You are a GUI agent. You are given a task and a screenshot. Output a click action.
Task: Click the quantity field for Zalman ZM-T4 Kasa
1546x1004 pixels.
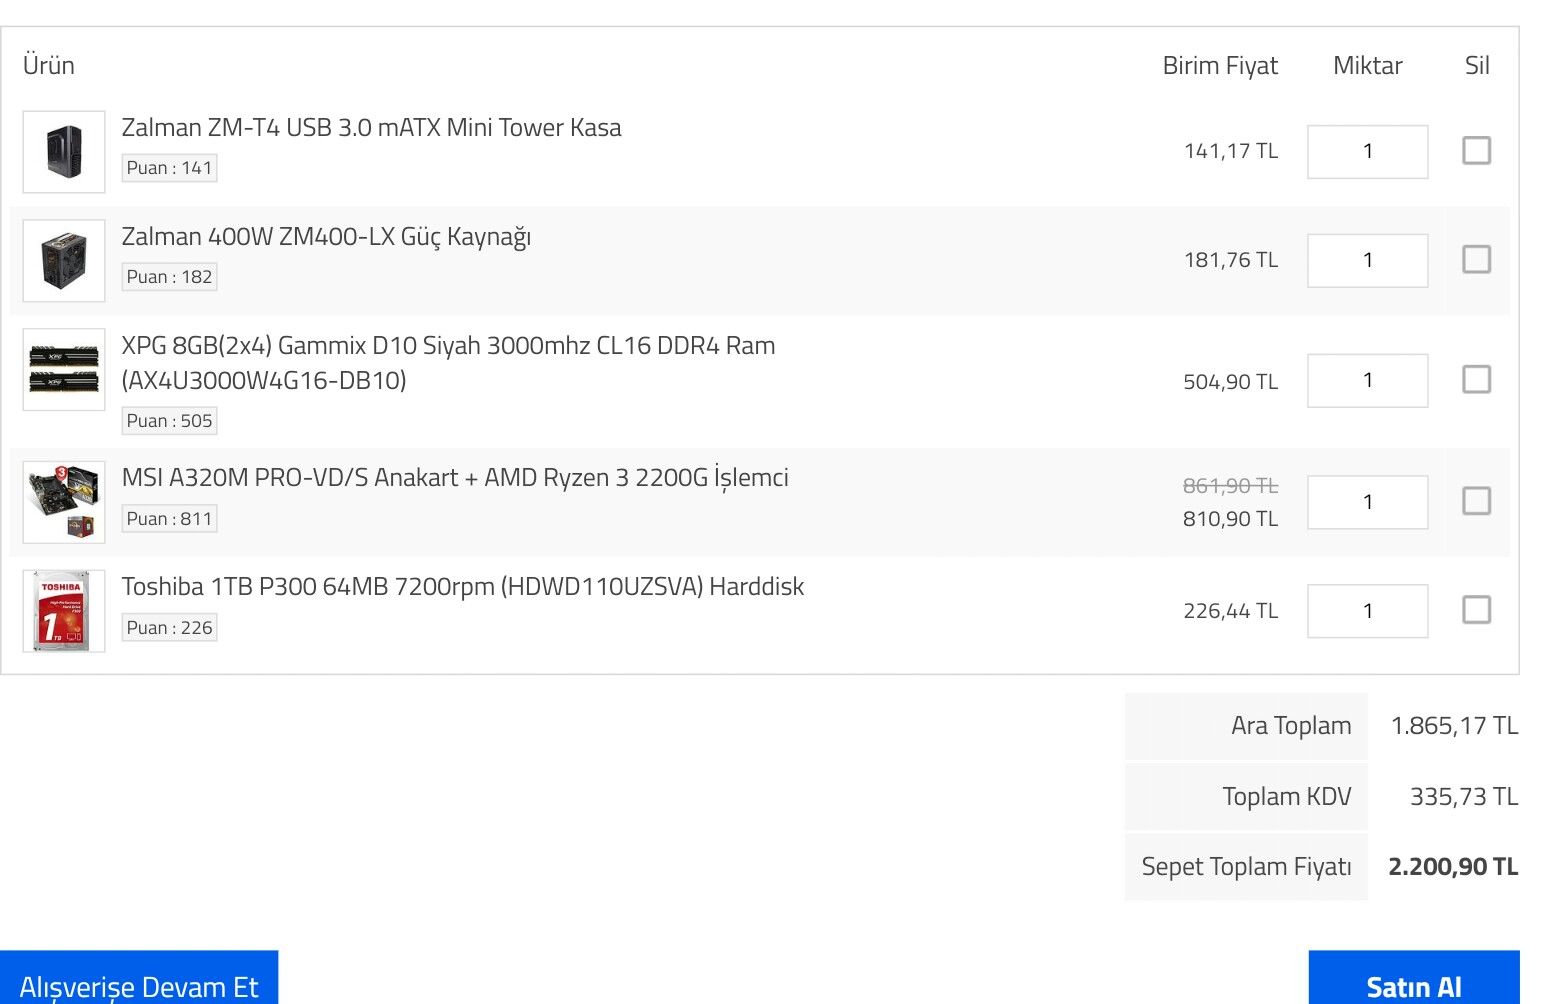[x=1367, y=152]
